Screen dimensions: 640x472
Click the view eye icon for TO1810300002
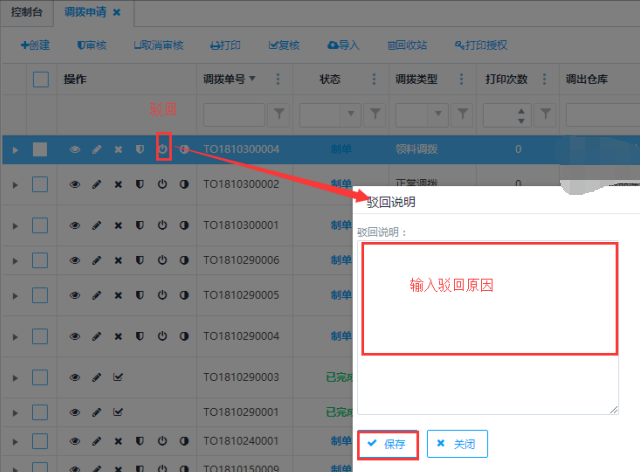click(74, 185)
